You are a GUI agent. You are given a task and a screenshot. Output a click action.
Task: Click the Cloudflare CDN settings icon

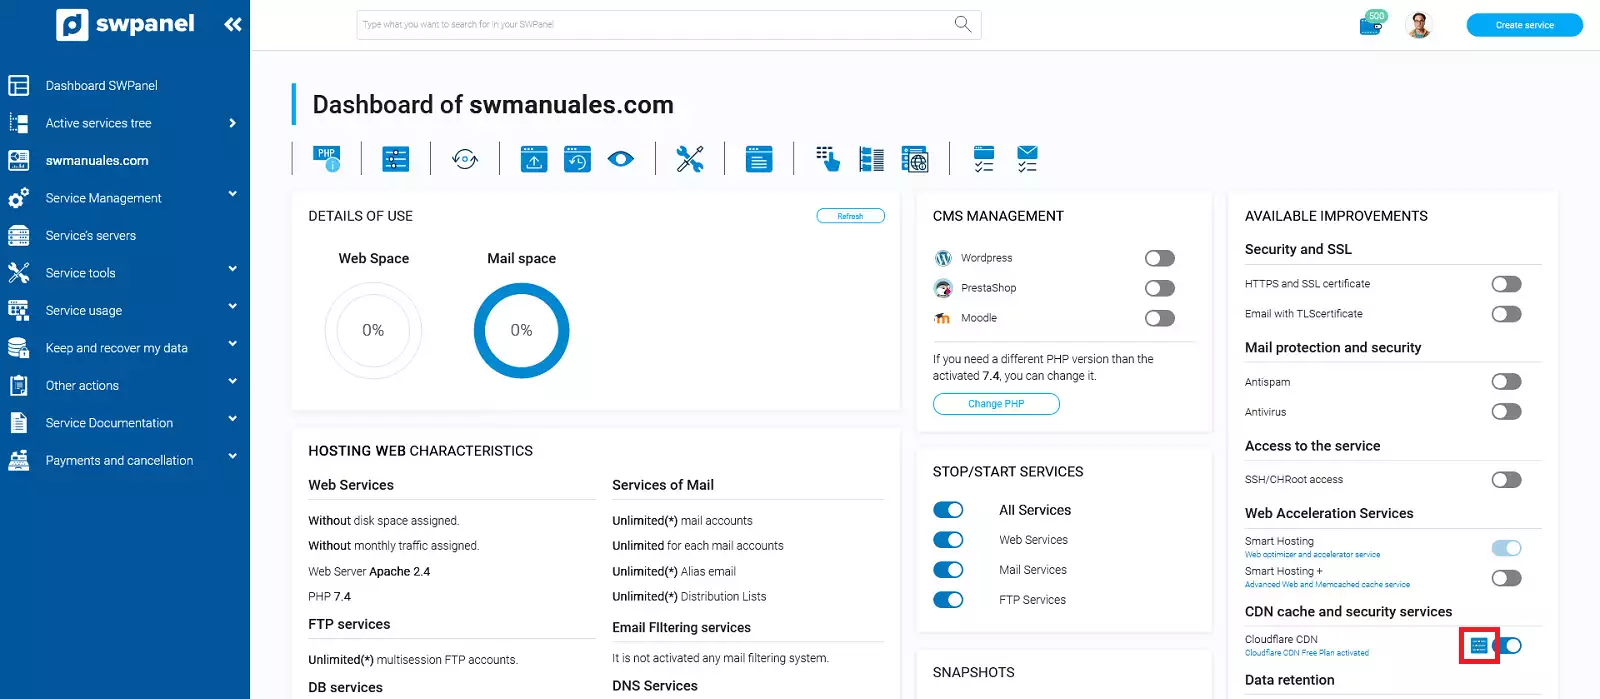[1479, 646]
